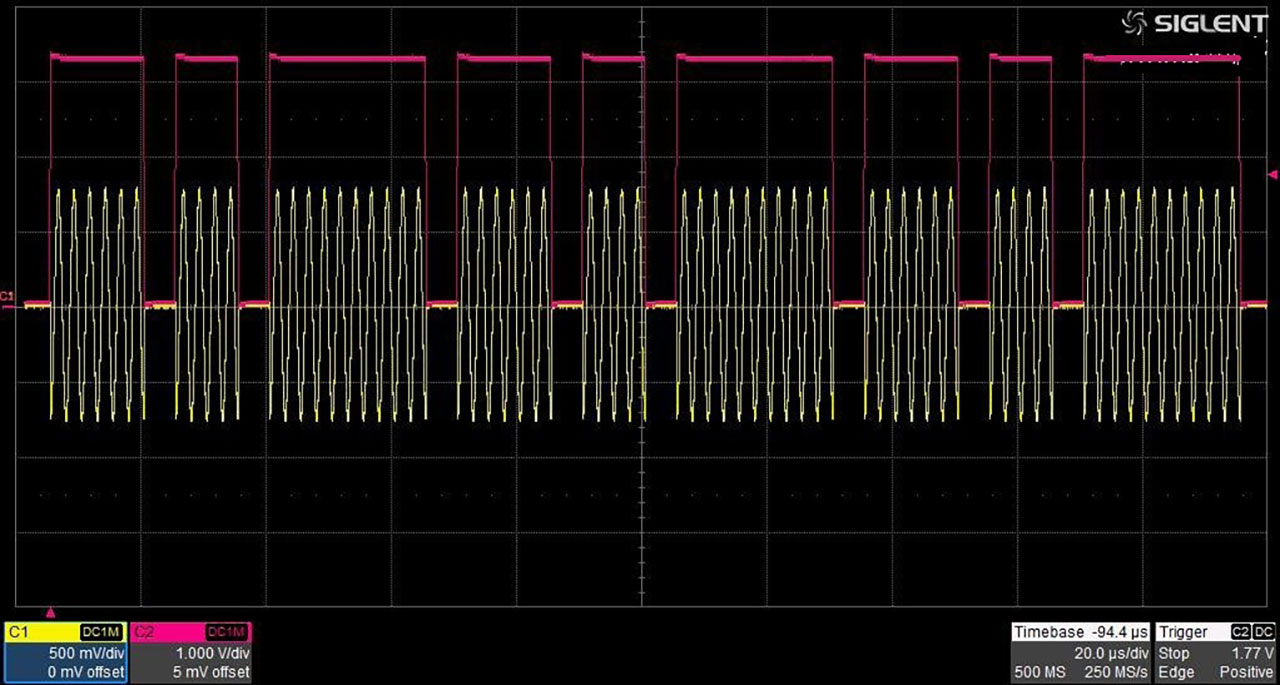1280x685 pixels.
Task: Open timebase scale options via 20.0 µs/div
Action: tap(1113, 652)
